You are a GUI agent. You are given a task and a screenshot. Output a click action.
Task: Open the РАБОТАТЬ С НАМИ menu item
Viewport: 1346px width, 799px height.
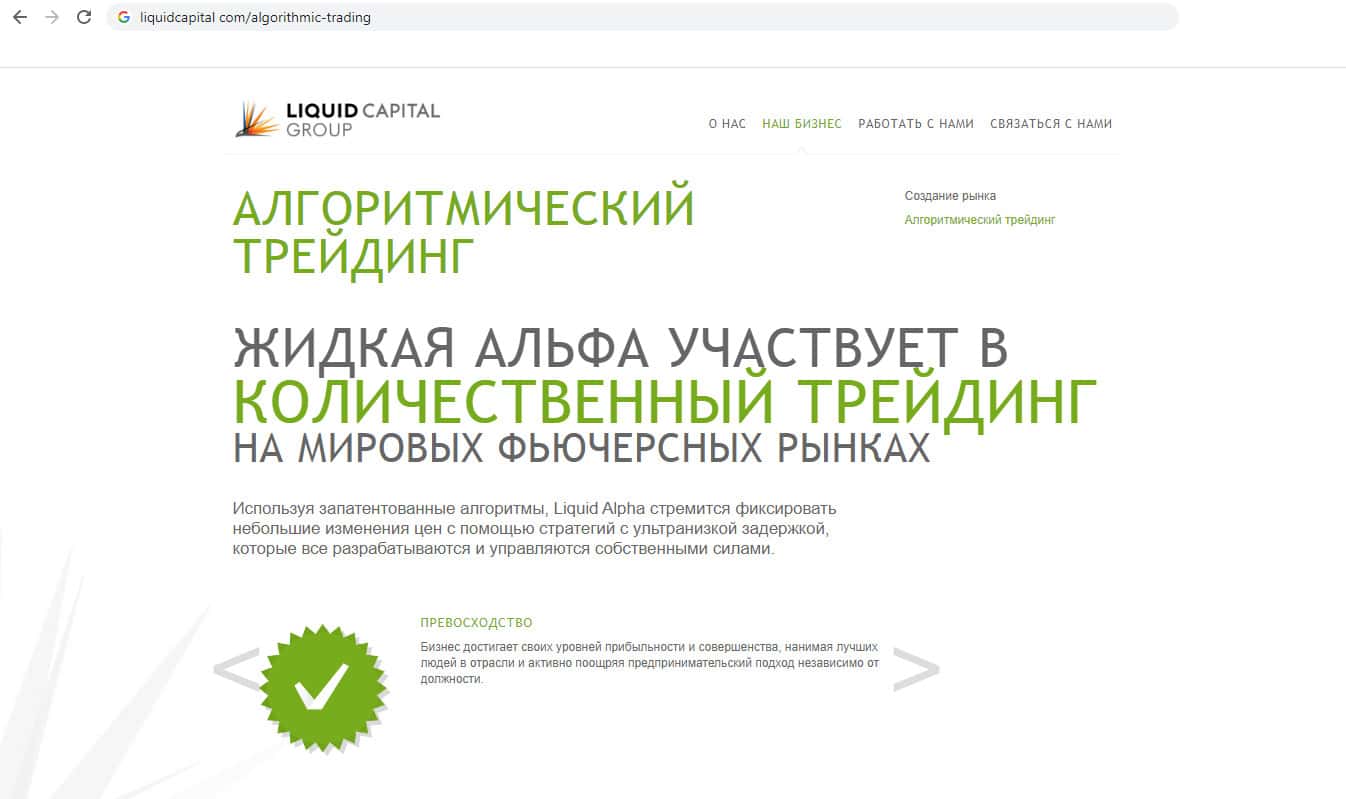[916, 124]
